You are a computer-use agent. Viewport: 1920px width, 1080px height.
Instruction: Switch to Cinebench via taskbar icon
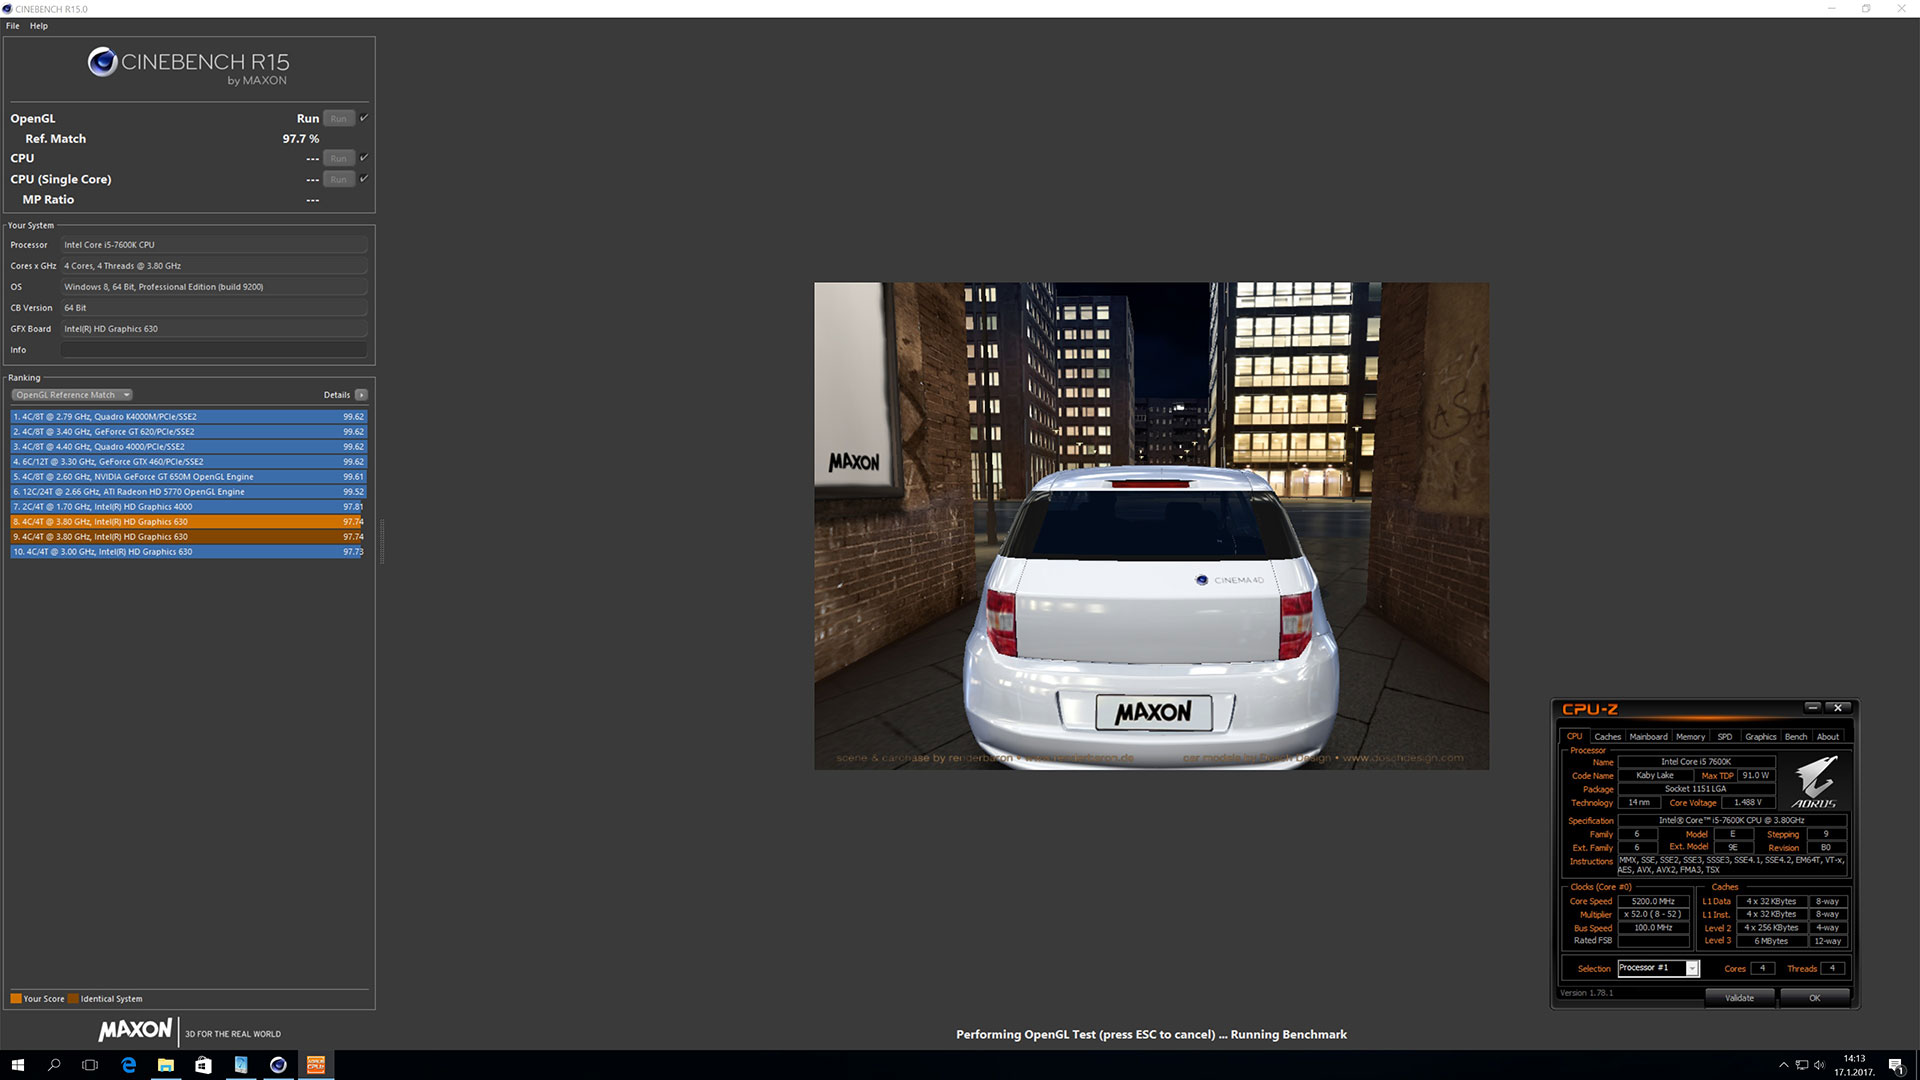[x=278, y=1065]
